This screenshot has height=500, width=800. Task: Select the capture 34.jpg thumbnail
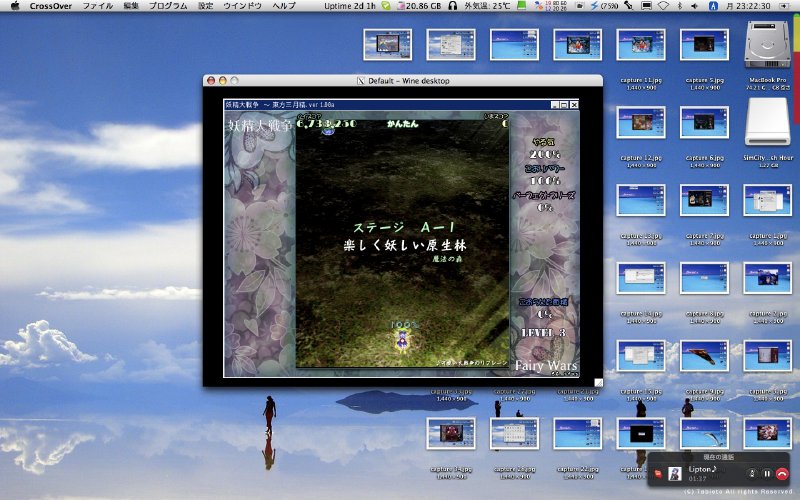(451, 434)
